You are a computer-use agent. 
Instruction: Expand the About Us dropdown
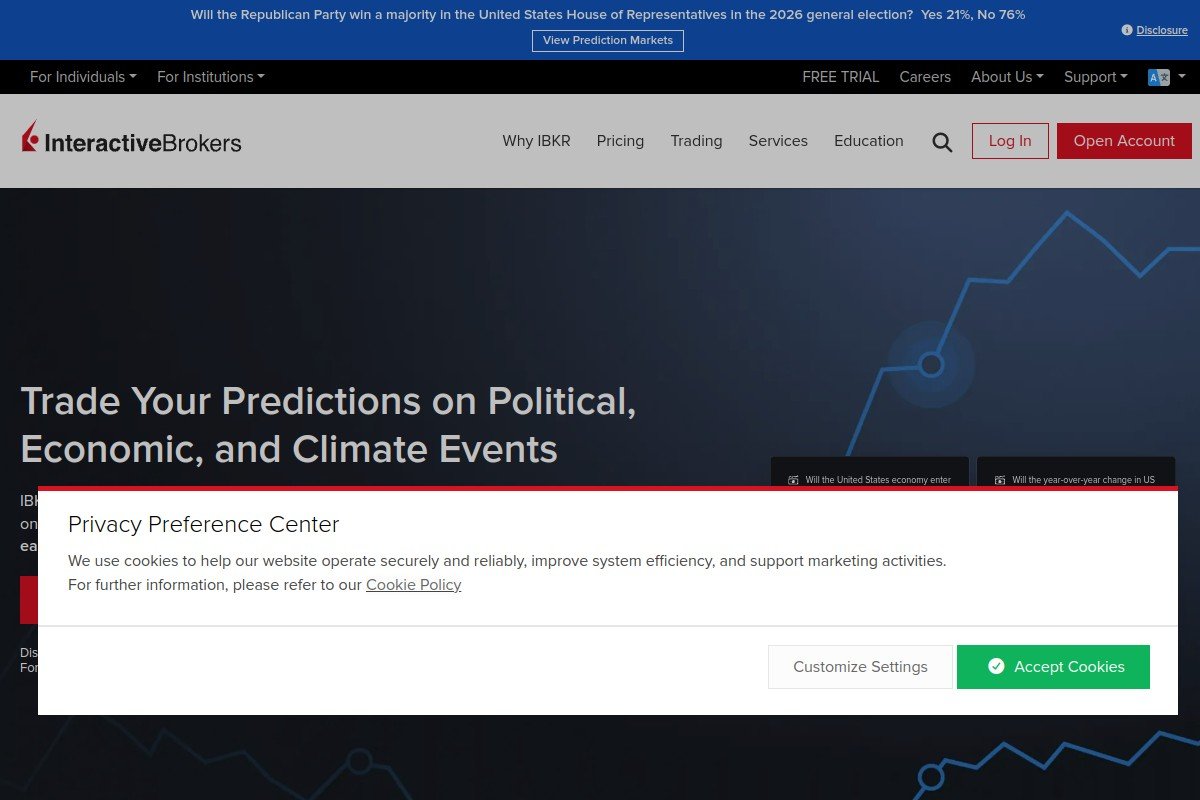click(1007, 77)
